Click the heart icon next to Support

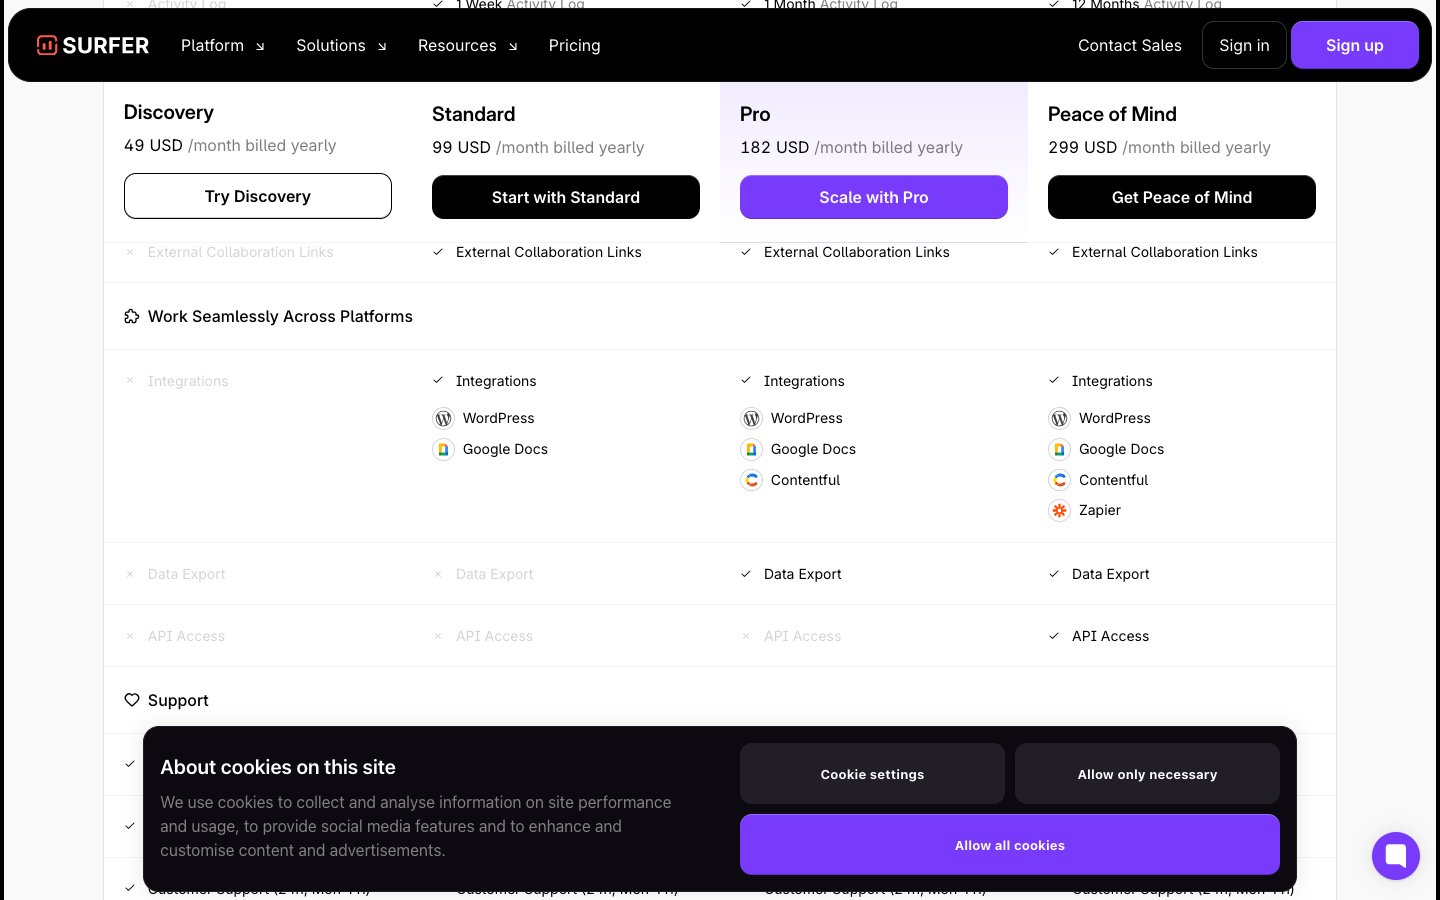(131, 700)
